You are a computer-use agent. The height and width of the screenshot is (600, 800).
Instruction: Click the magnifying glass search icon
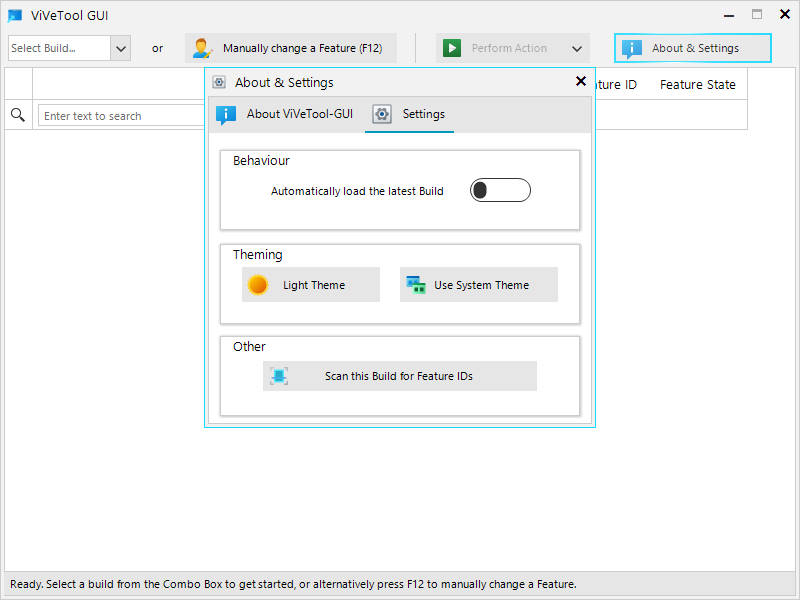coord(18,116)
